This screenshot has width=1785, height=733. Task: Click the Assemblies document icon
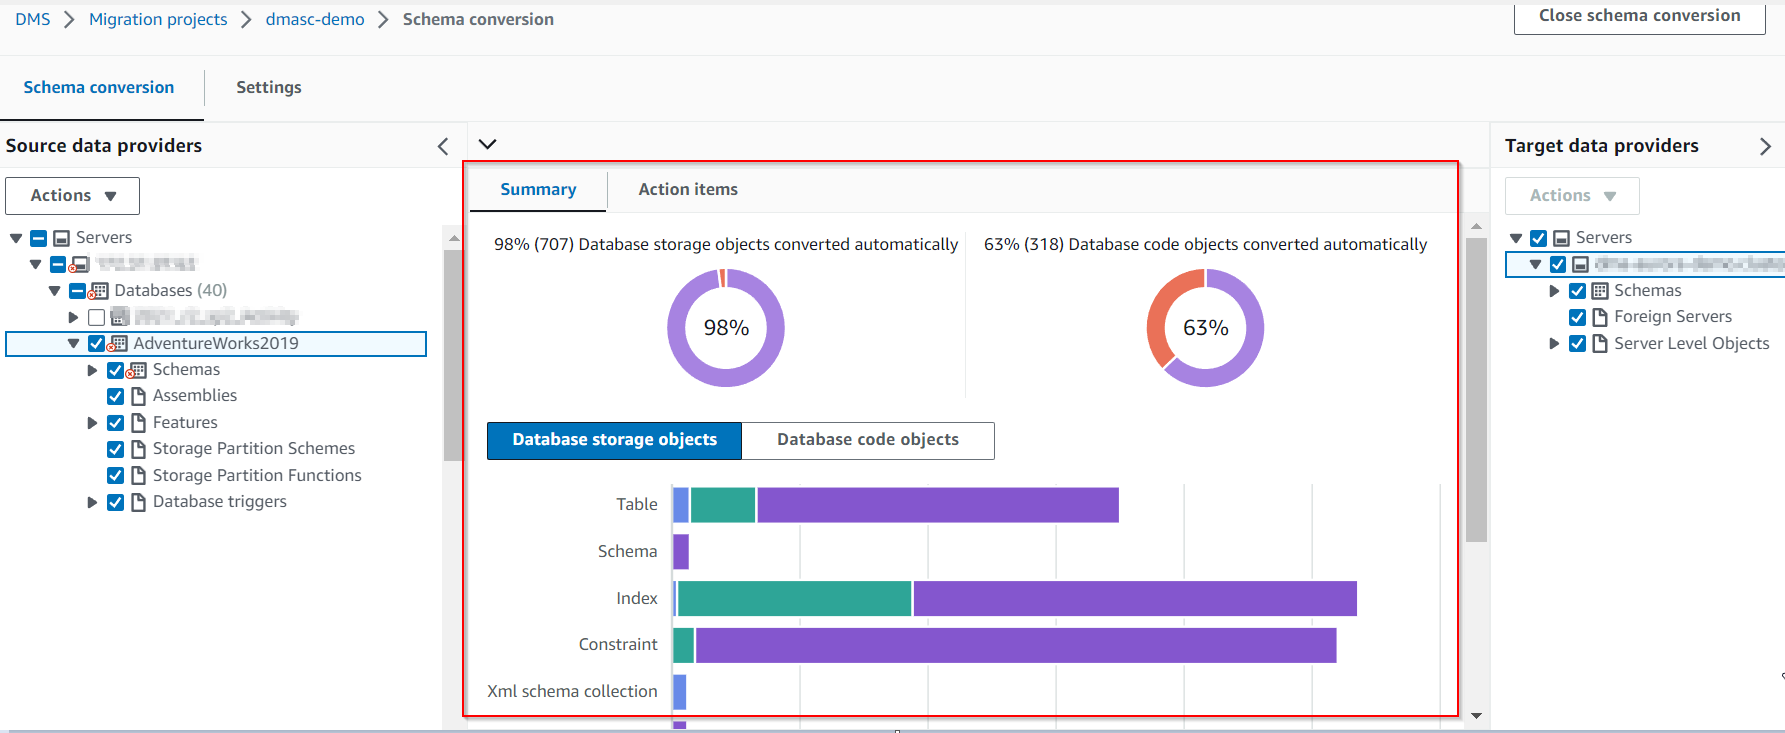(x=139, y=396)
